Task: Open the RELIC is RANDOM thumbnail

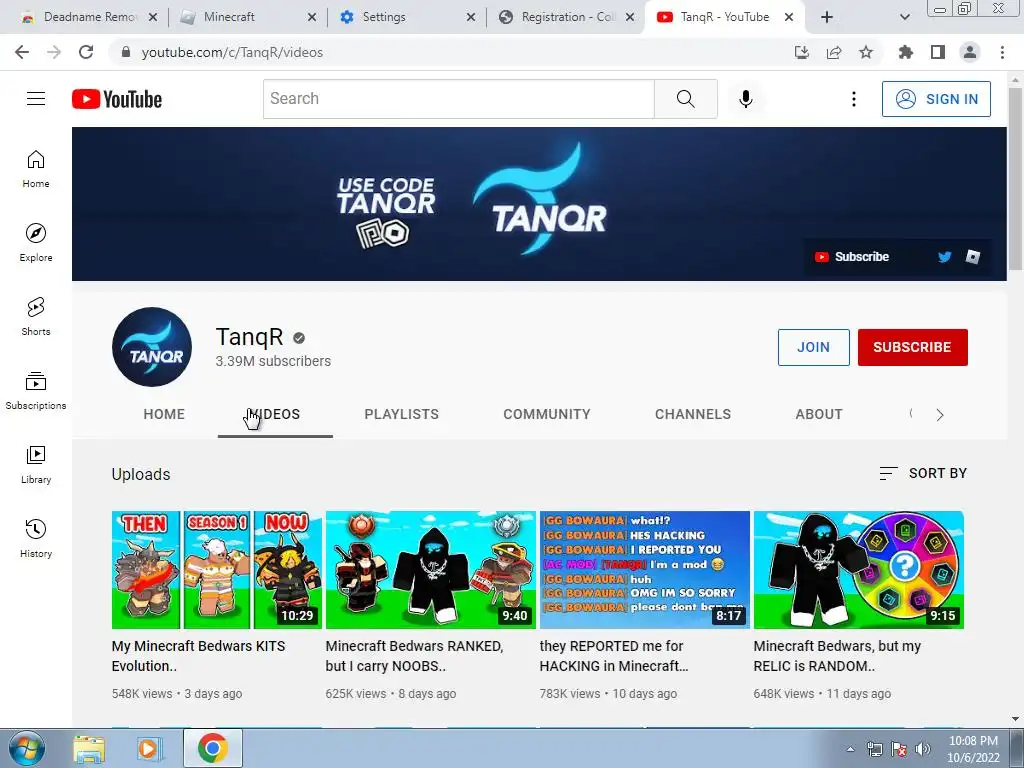Action: [x=859, y=569]
